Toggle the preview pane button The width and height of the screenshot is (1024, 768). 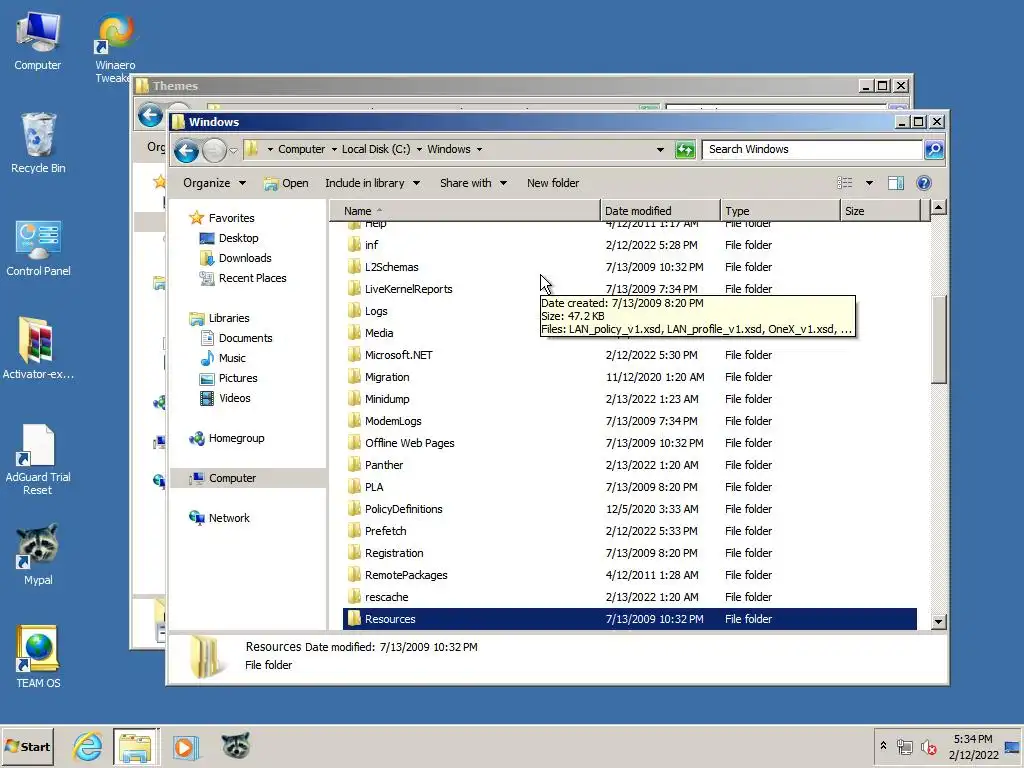[896, 184]
